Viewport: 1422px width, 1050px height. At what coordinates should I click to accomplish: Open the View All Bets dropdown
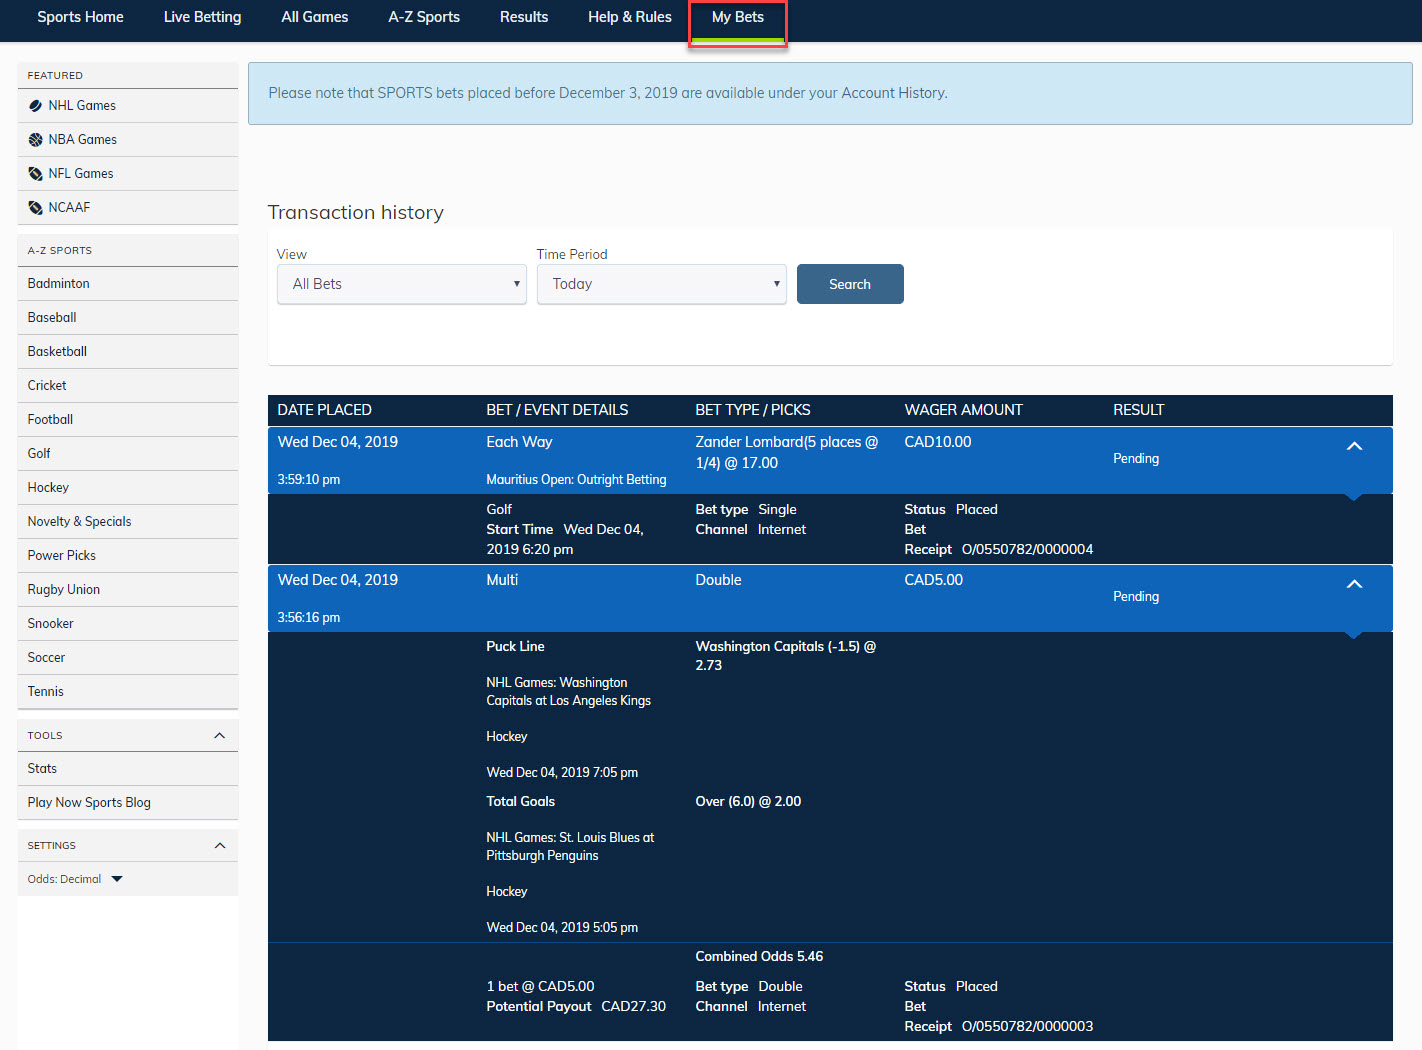401,284
